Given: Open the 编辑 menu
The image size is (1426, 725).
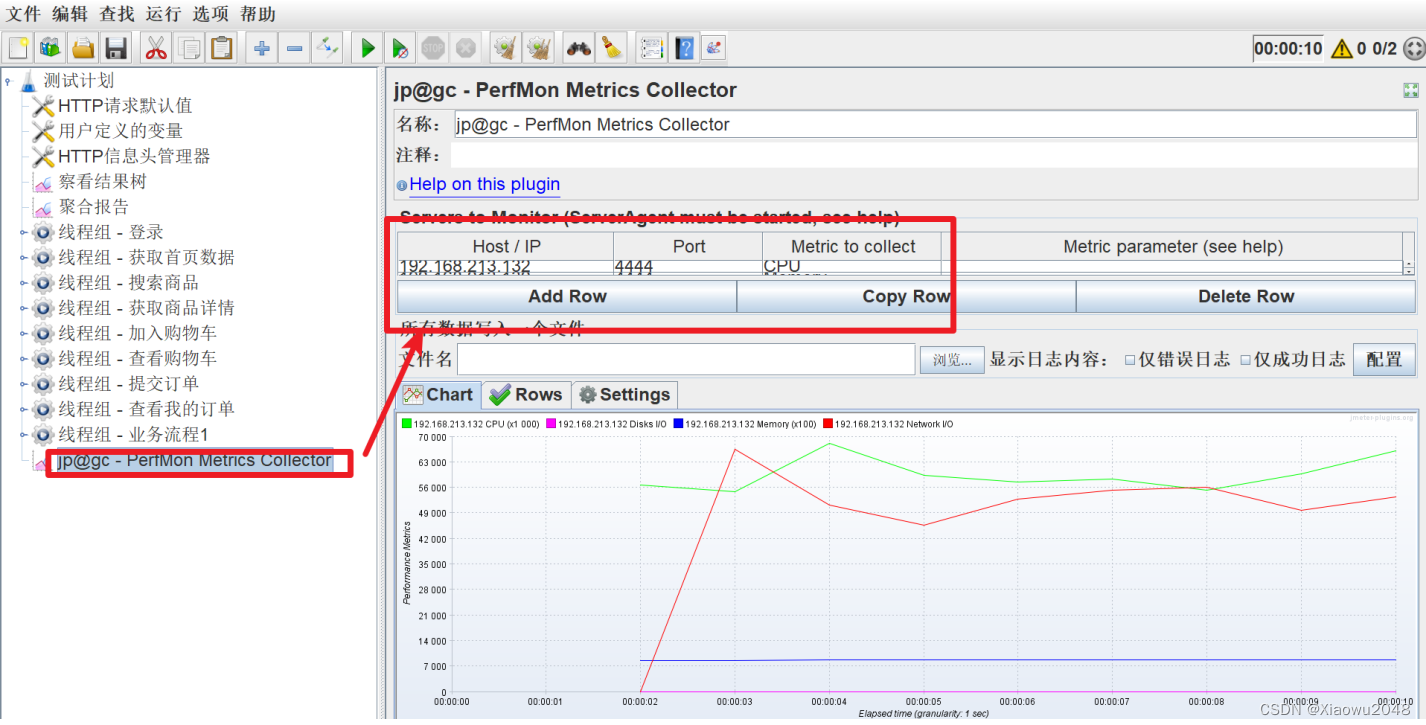Looking at the screenshot, I should [x=70, y=14].
